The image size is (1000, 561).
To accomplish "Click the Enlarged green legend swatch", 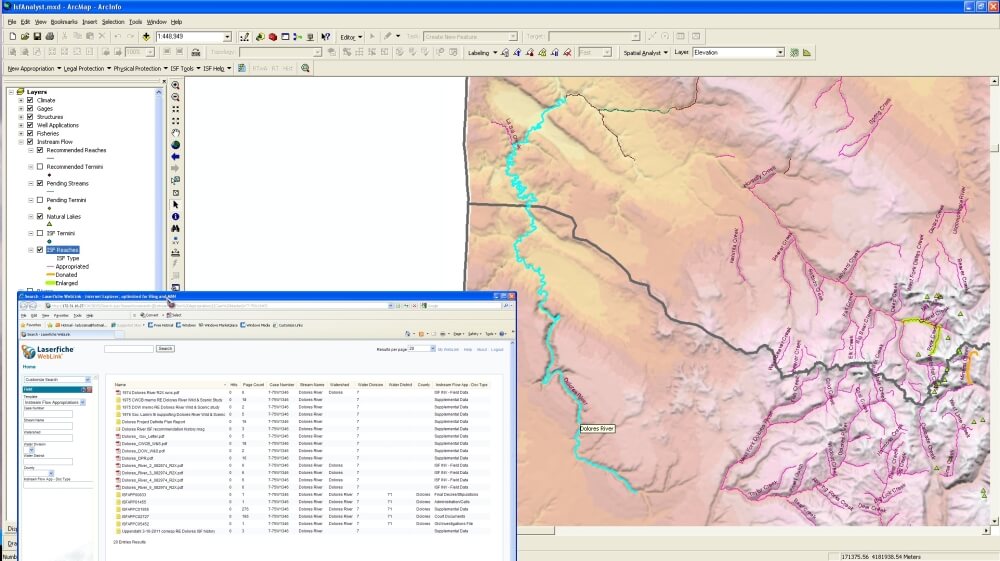I will click(x=50, y=283).
